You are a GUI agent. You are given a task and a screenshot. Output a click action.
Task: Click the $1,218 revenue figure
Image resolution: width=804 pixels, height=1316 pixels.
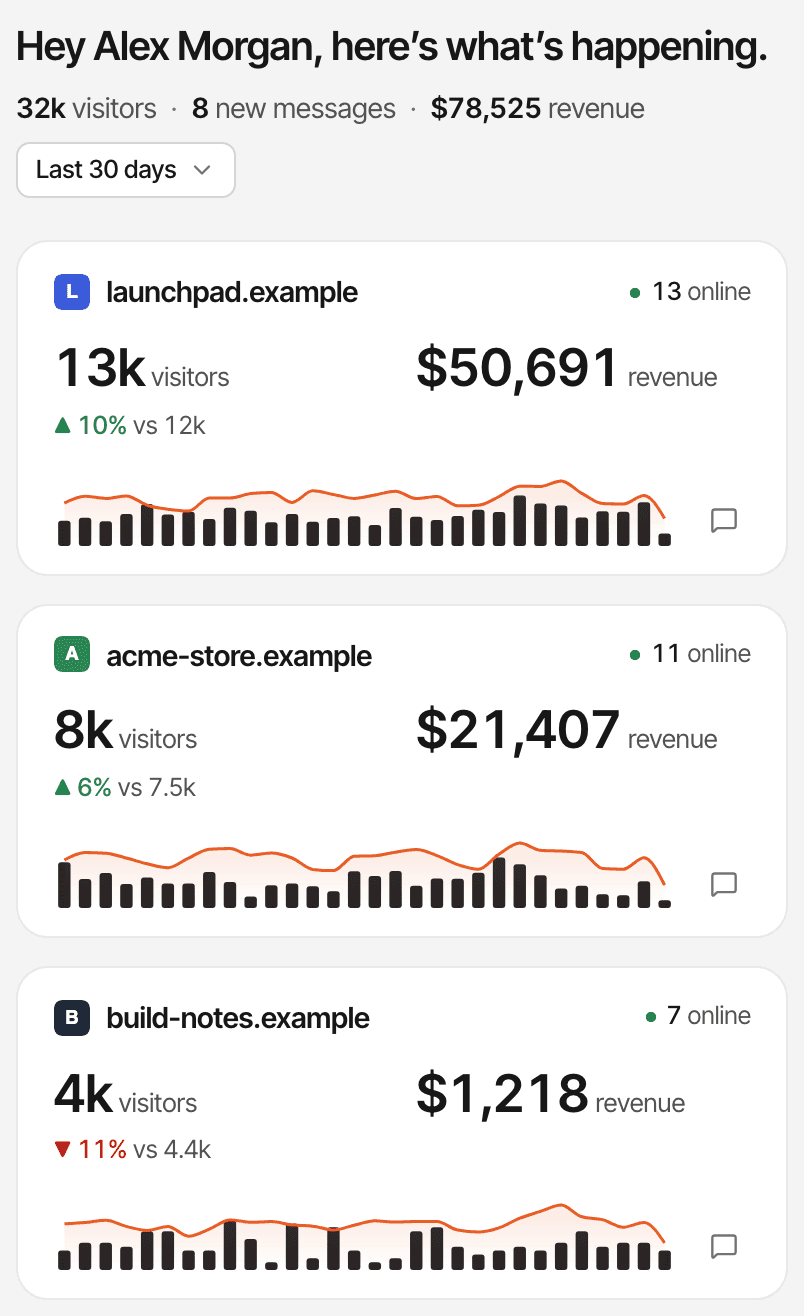(551, 1093)
